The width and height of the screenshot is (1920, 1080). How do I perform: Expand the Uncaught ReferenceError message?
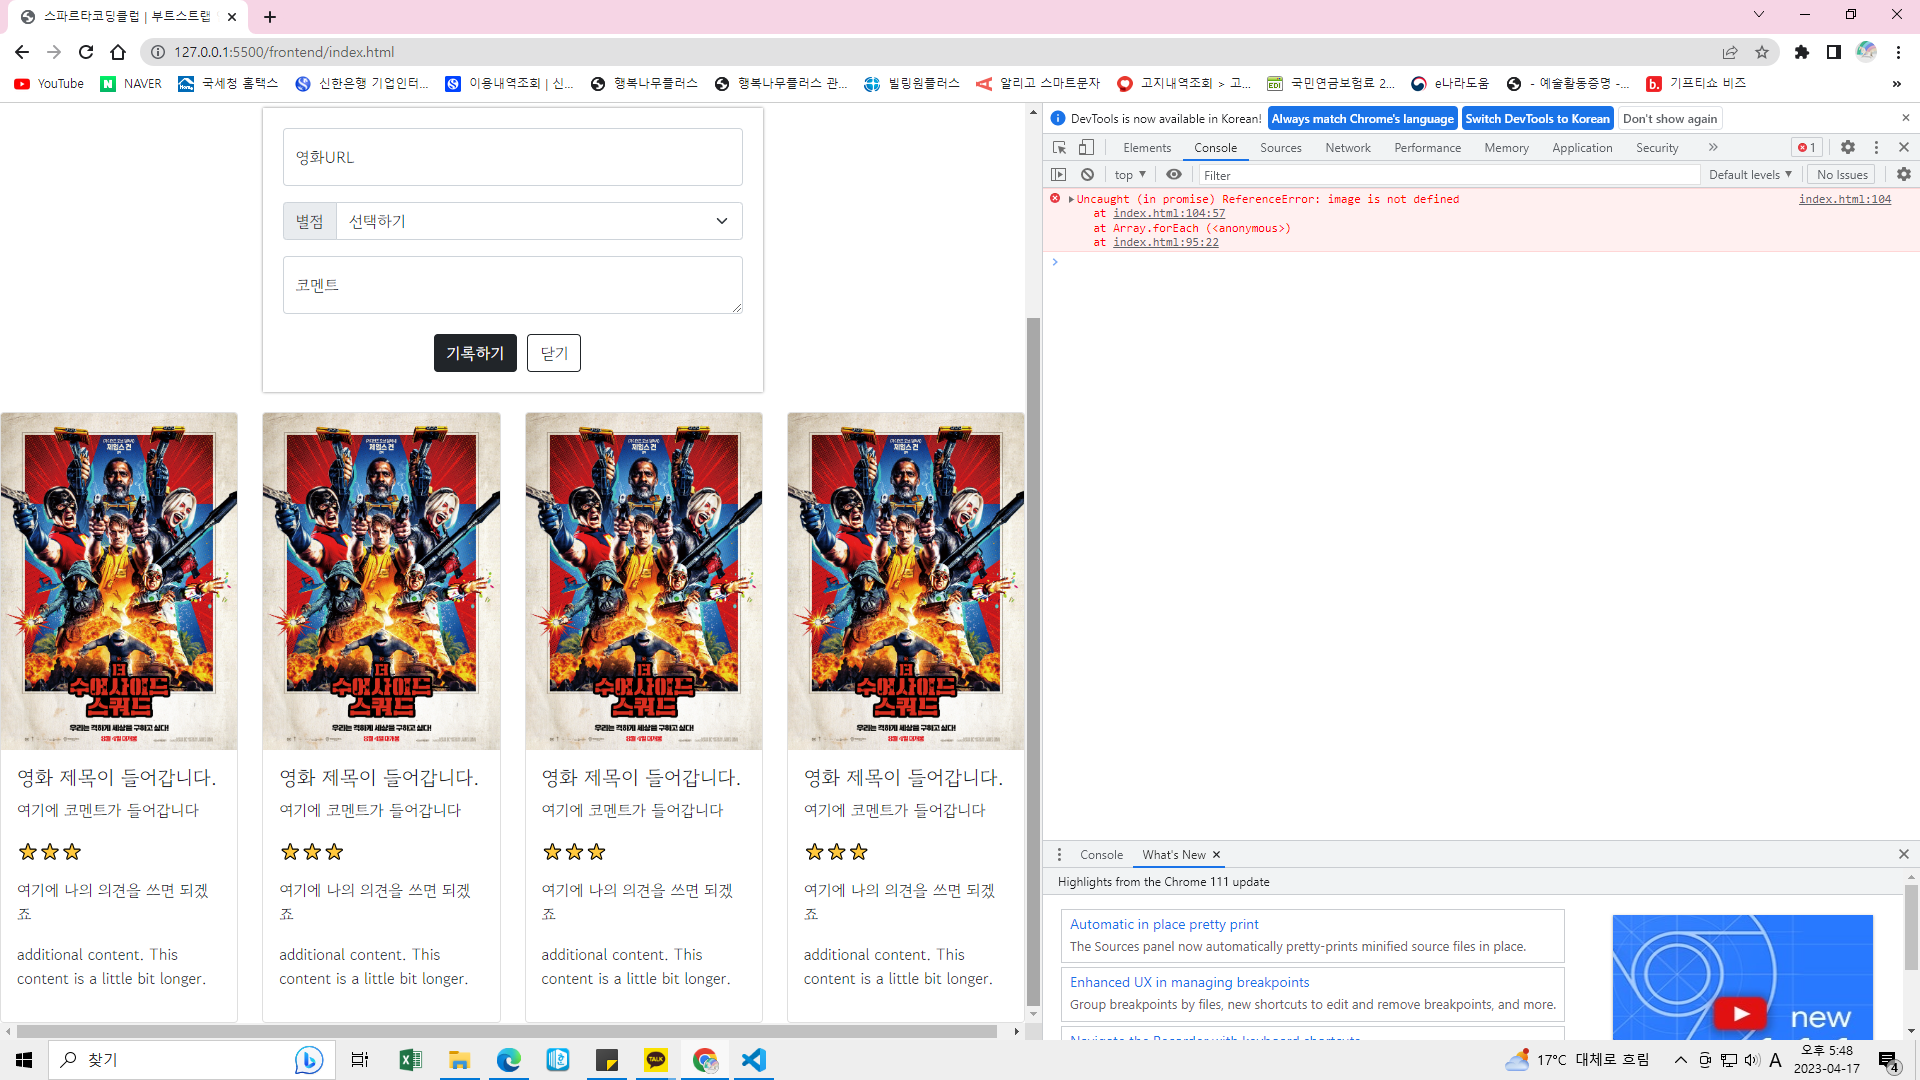click(x=1071, y=199)
